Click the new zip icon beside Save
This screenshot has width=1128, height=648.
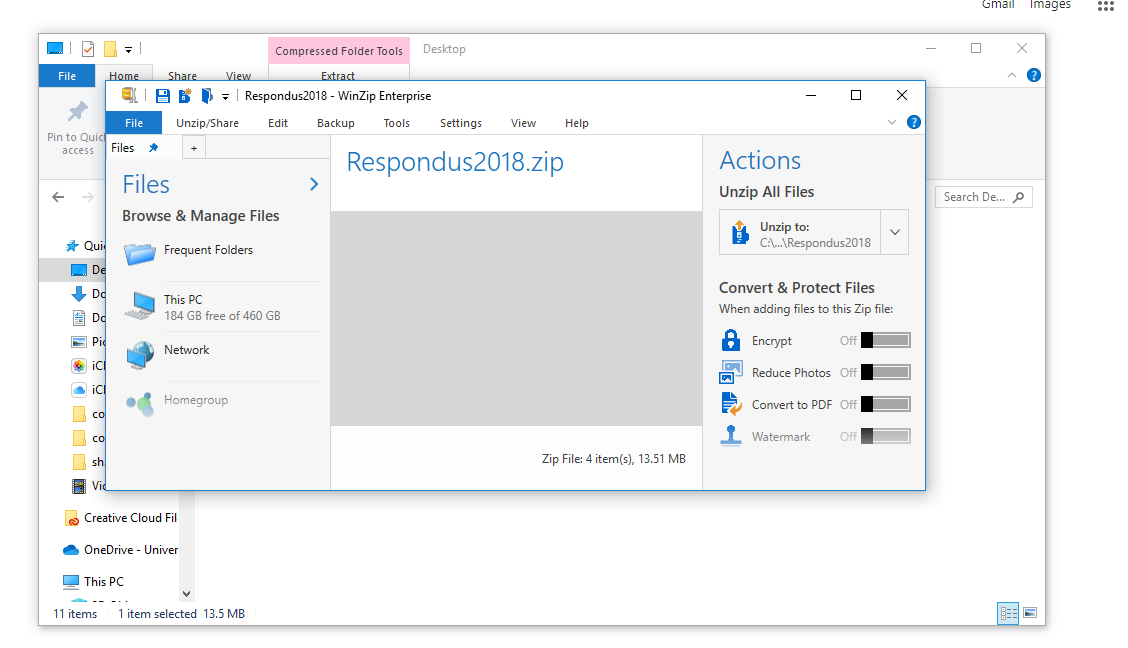[185, 96]
